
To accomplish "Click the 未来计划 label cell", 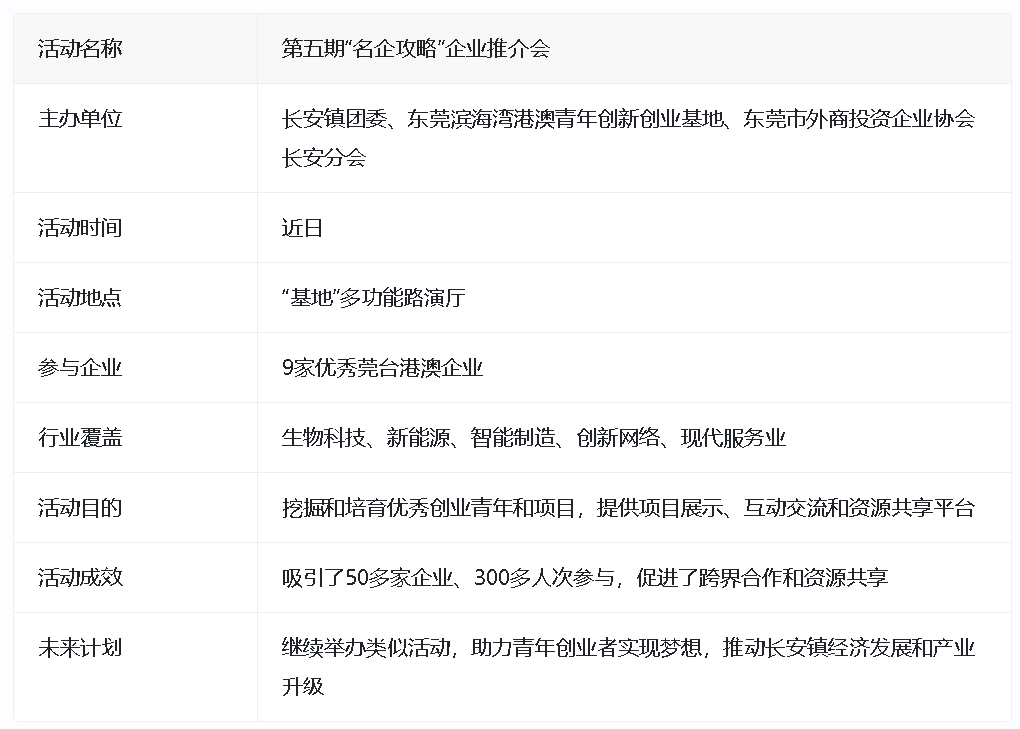I will [80, 648].
